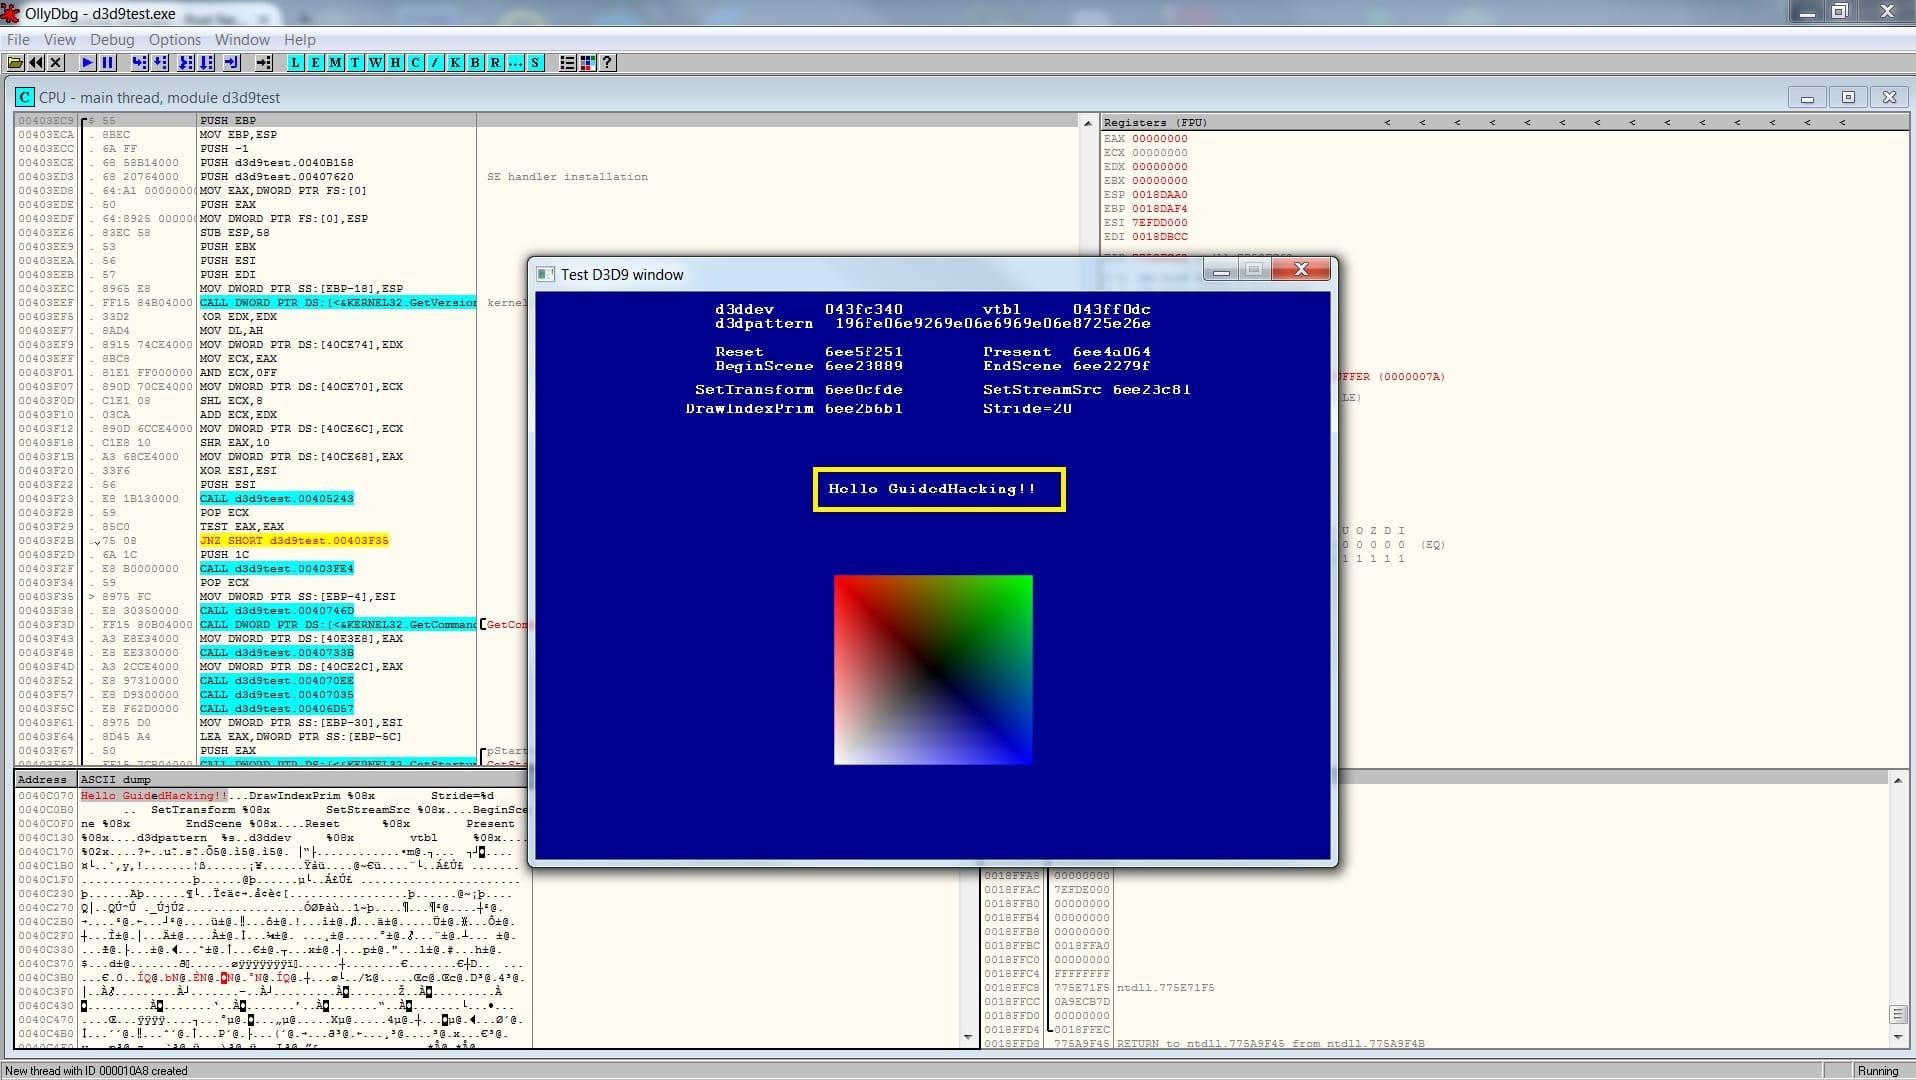Open Run trace with dots button
Screen dimensions: 1916x1080
pos(515,63)
